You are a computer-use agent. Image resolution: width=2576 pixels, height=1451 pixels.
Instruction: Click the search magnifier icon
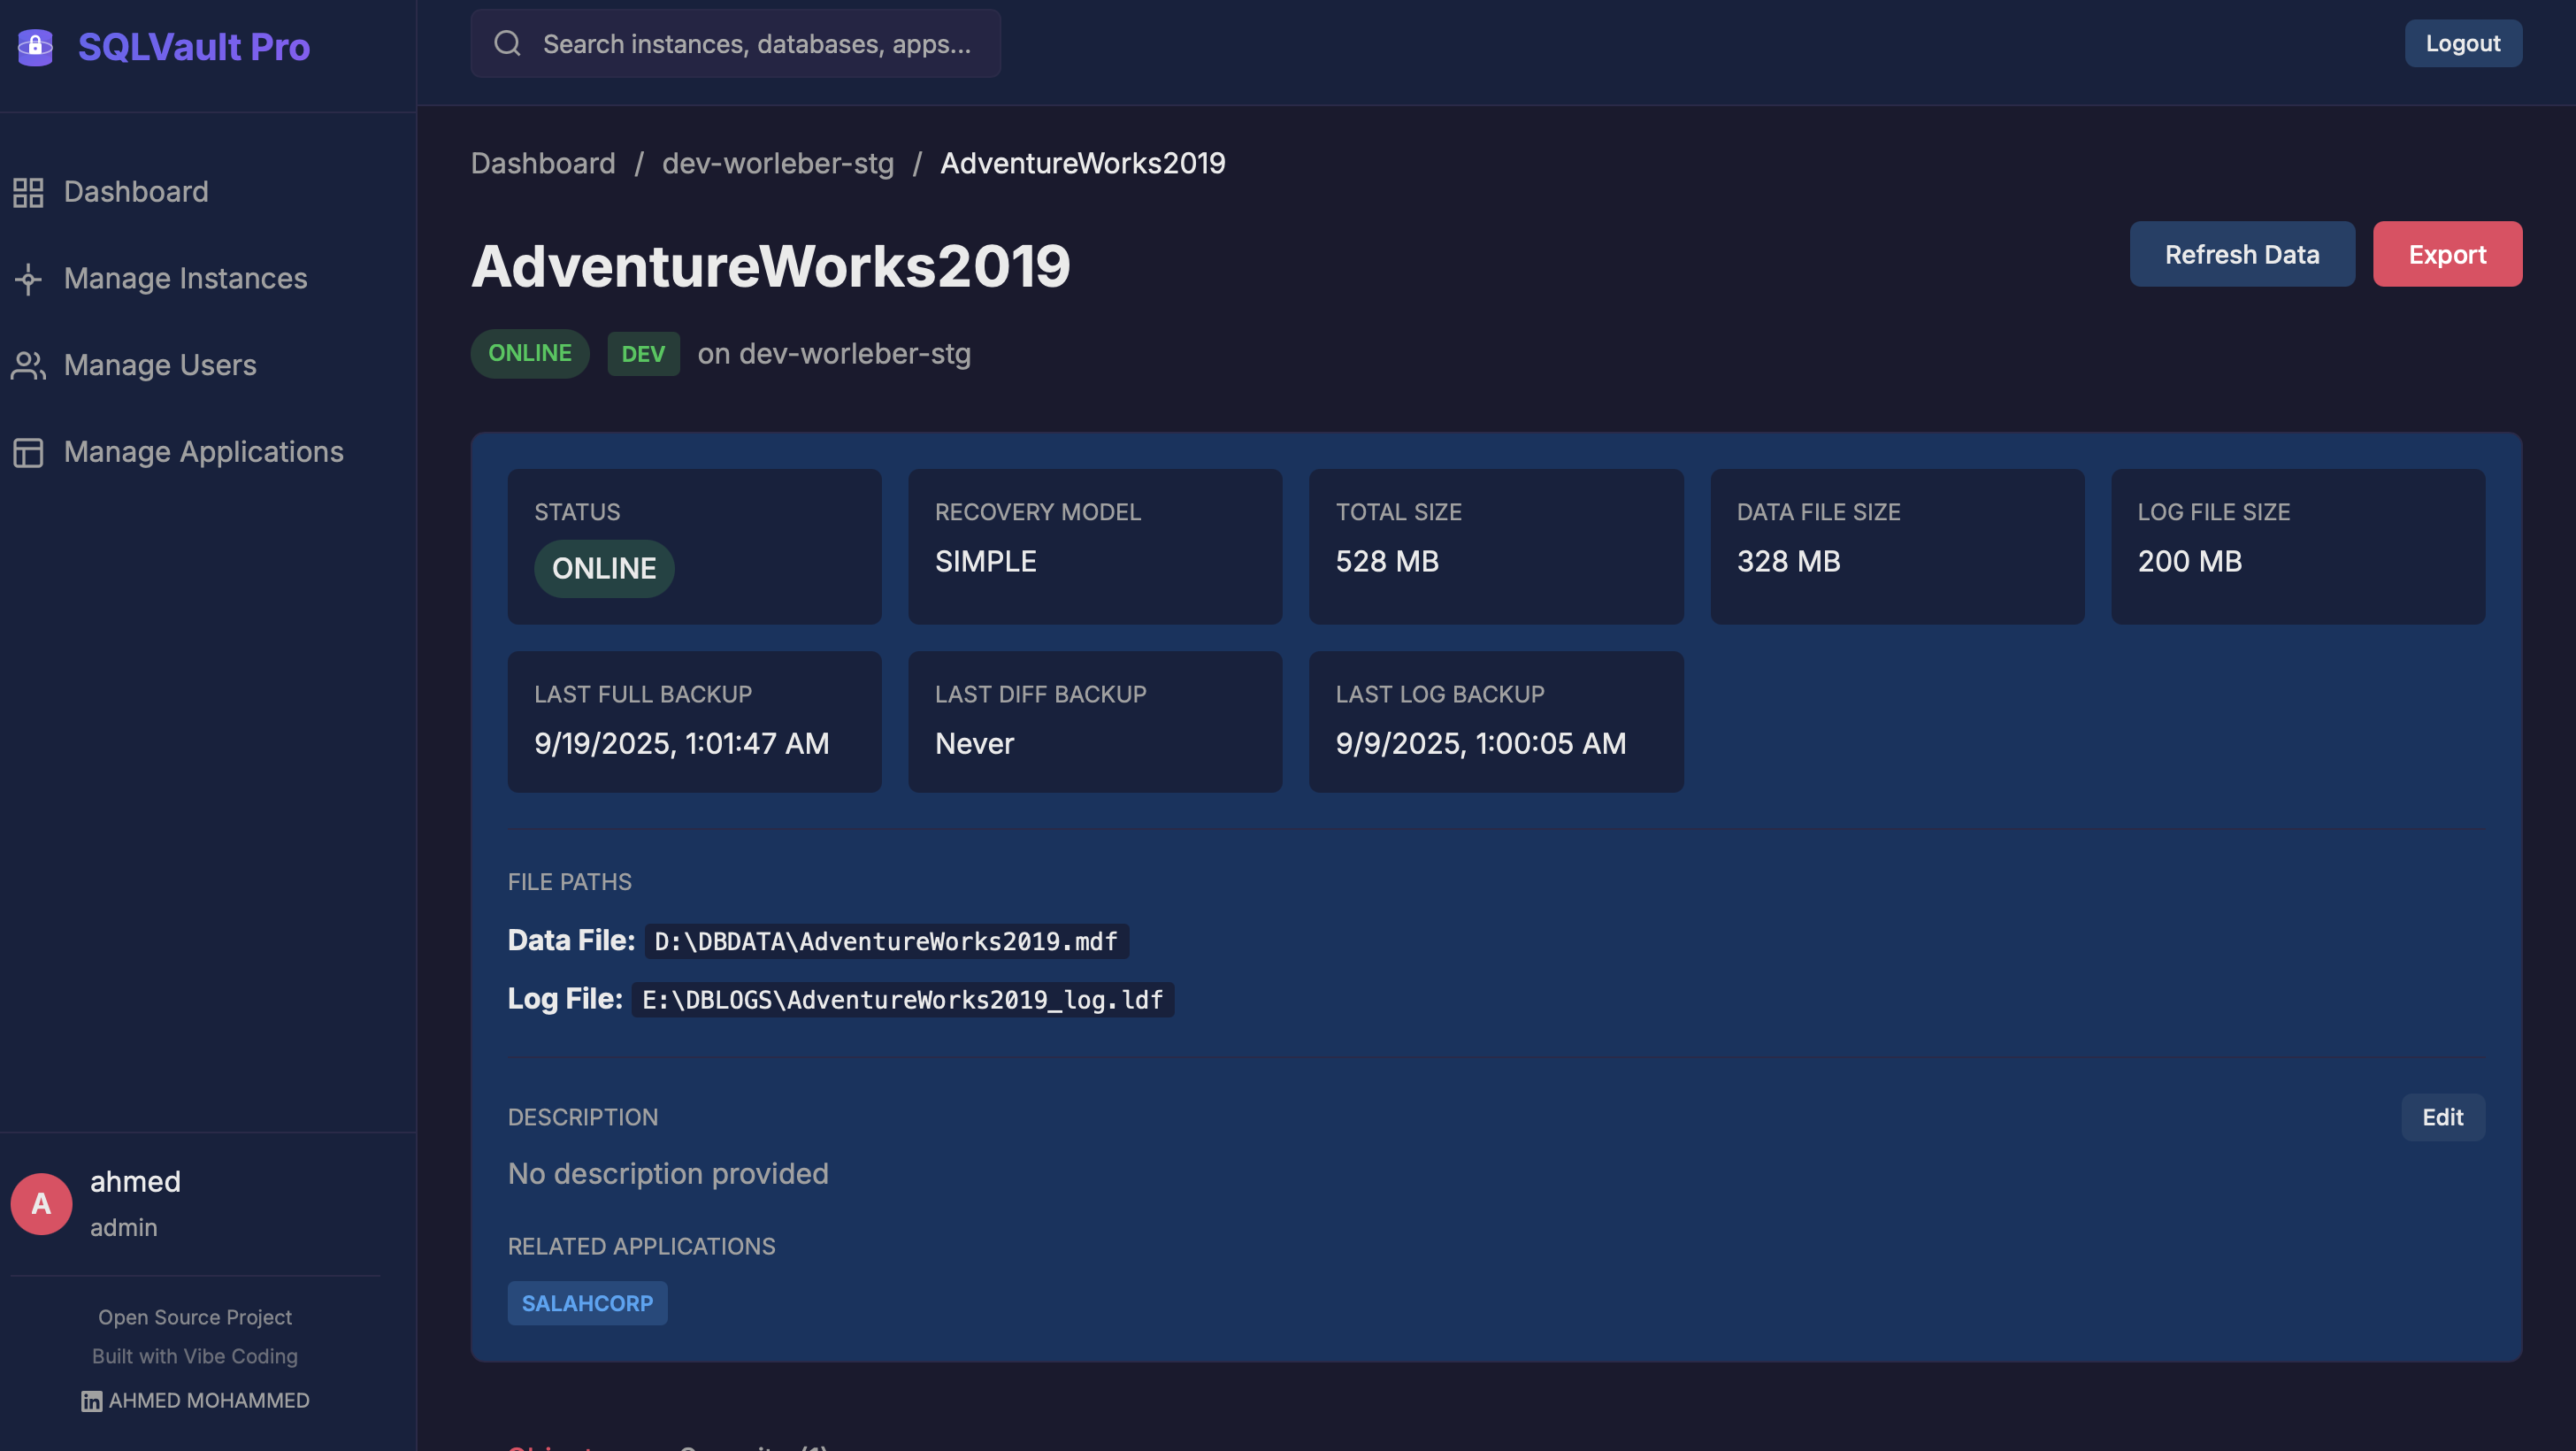point(507,44)
